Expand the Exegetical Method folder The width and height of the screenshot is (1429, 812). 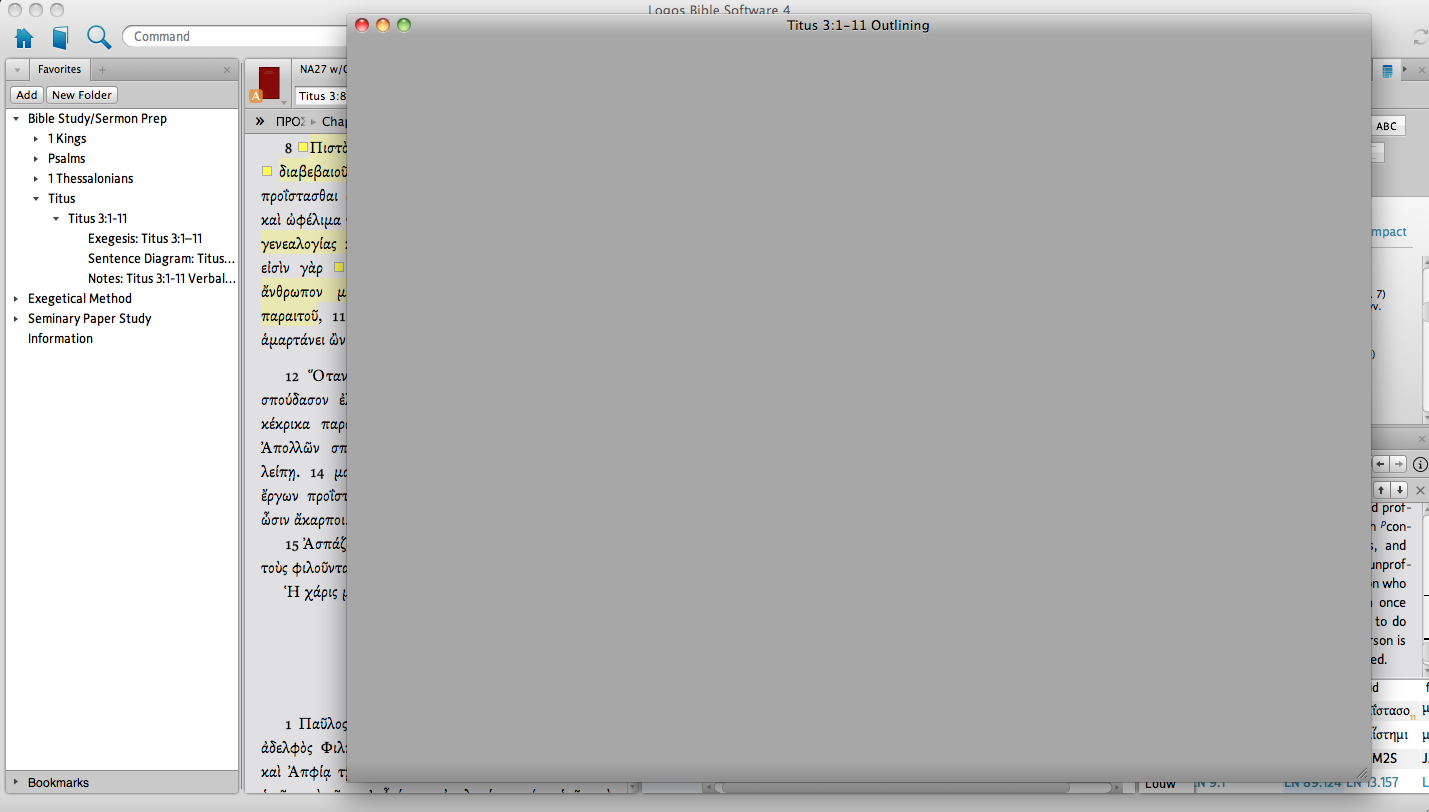tap(16, 298)
